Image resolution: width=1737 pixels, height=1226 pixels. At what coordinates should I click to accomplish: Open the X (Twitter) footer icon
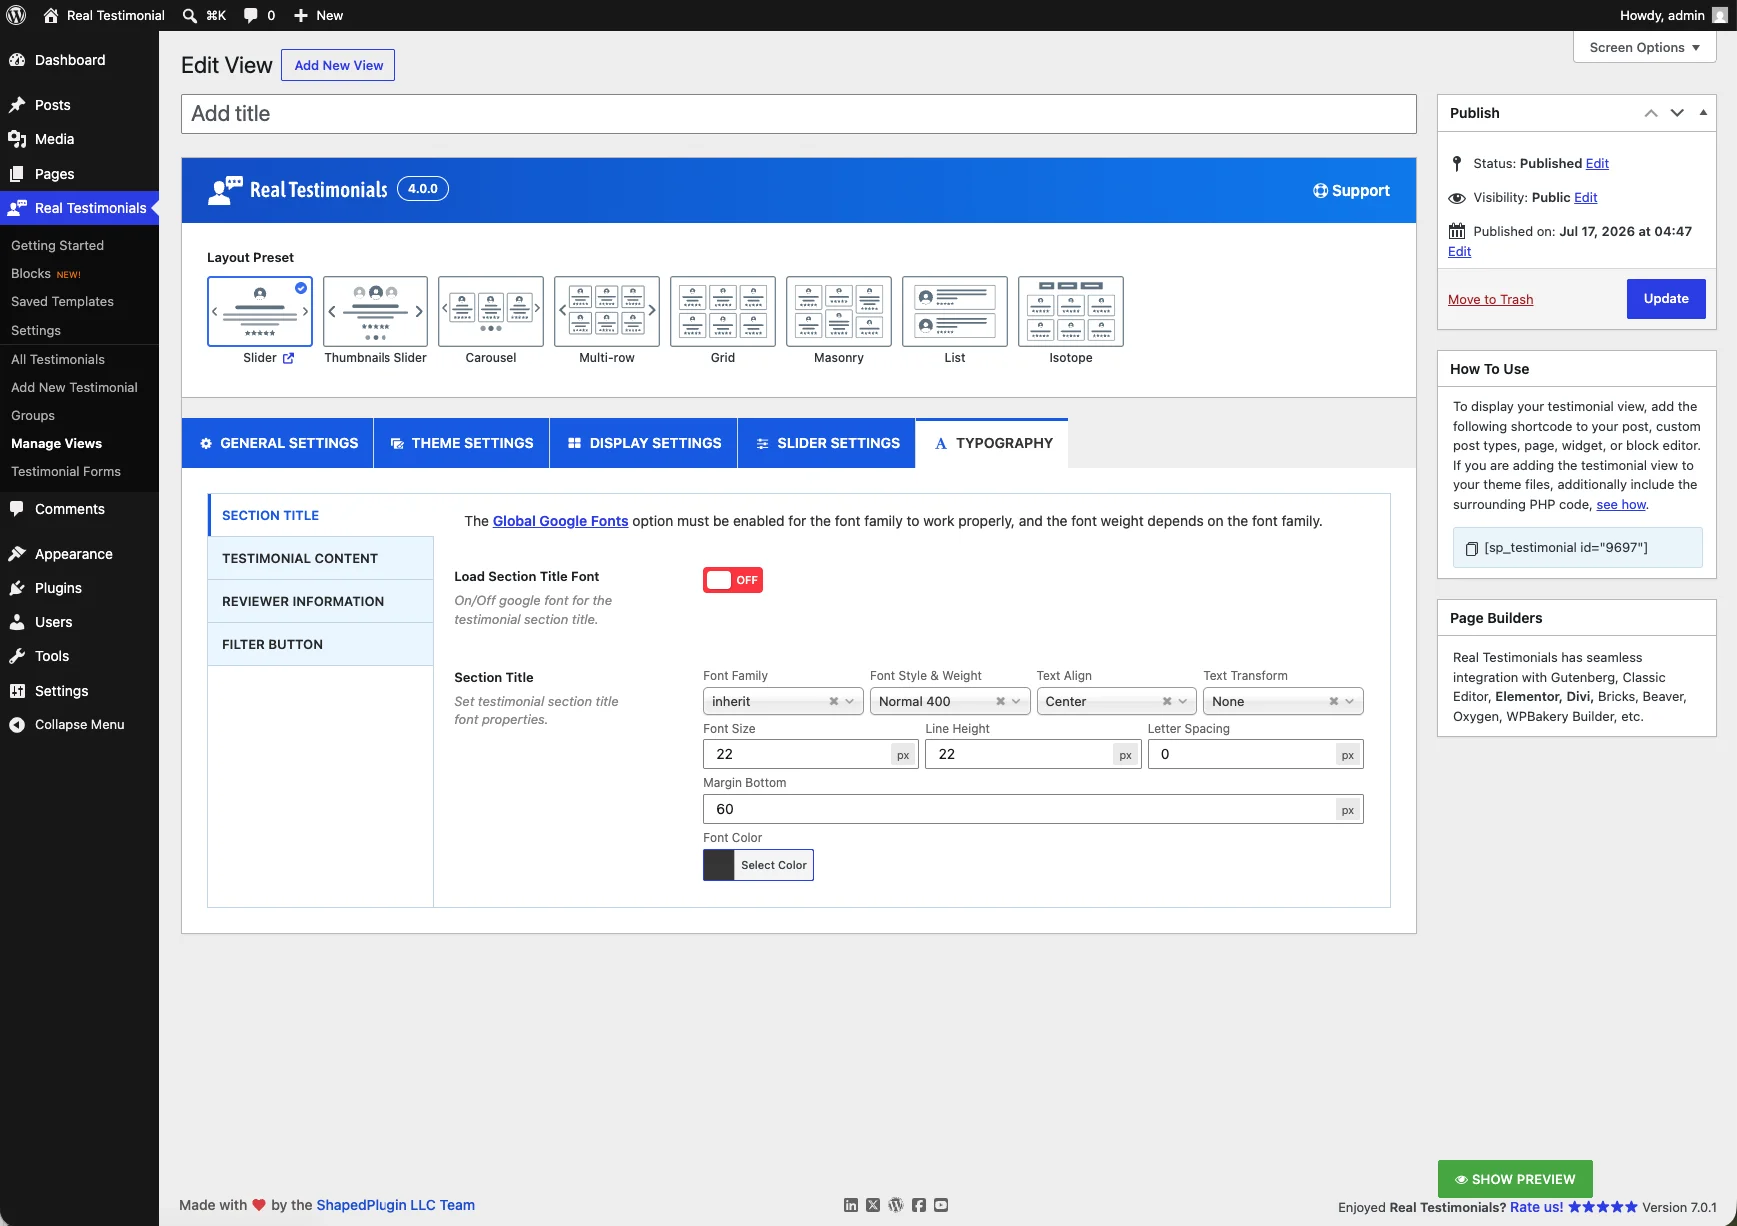coord(873,1205)
